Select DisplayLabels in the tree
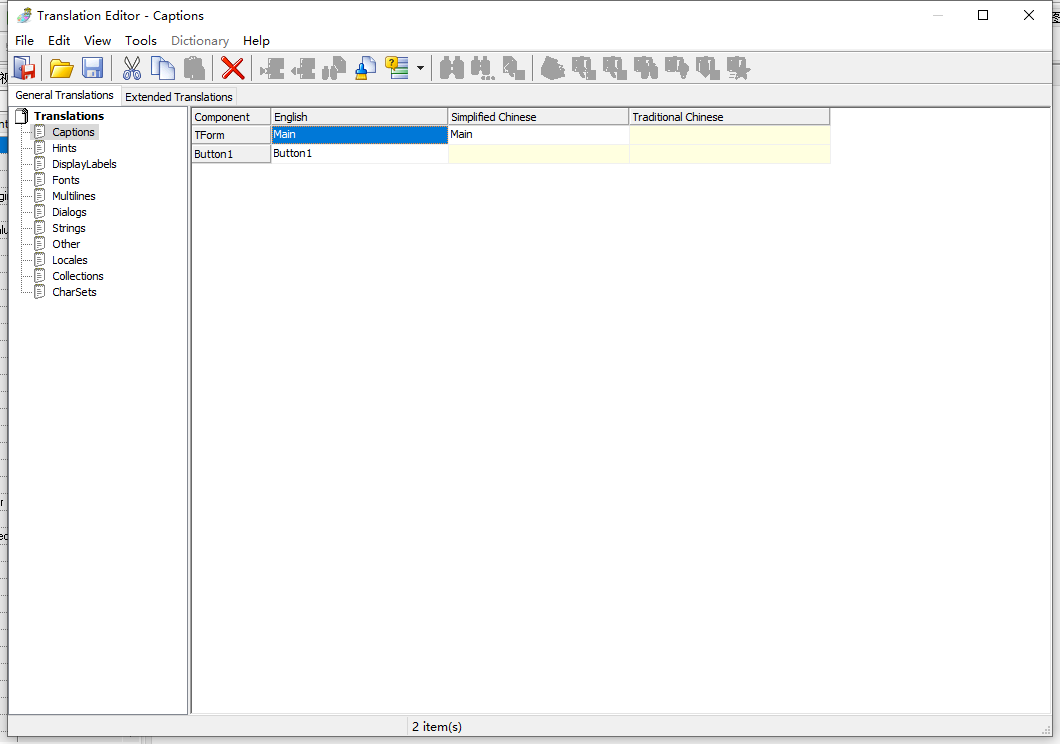Viewport: 1060px width, 744px height. tap(85, 164)
